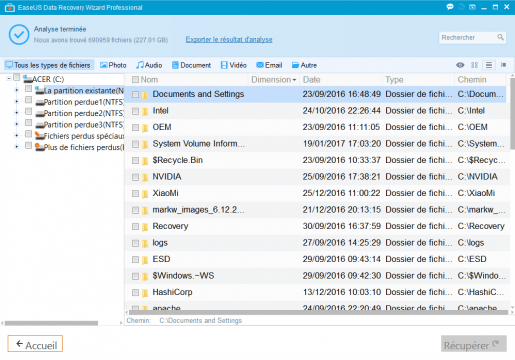Screen dimensions: 515x360
Task: Click the tree panel horizontal scrollbar
Action: [x=51, y=323]
